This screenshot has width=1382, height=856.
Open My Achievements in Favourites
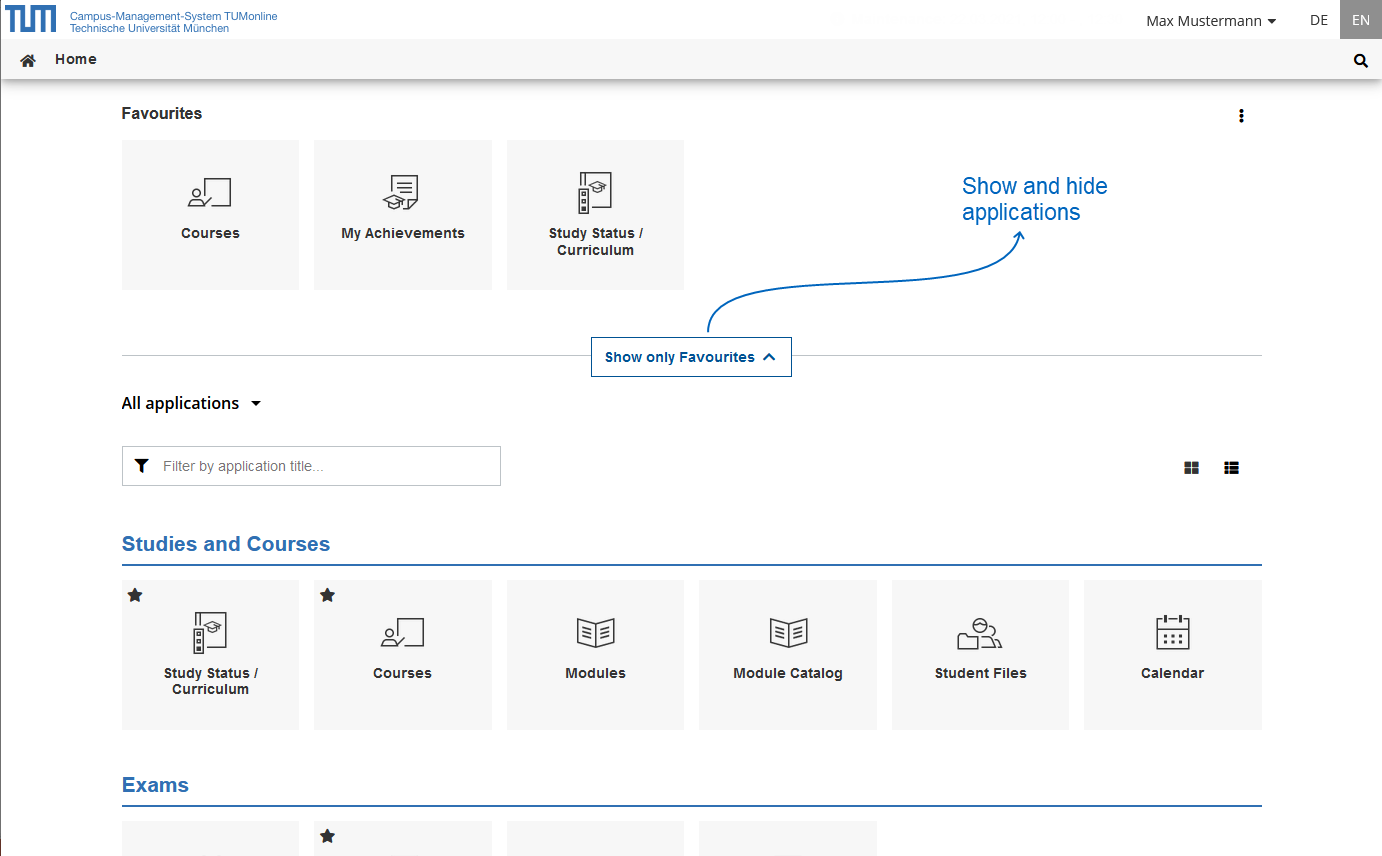point(402,214)
